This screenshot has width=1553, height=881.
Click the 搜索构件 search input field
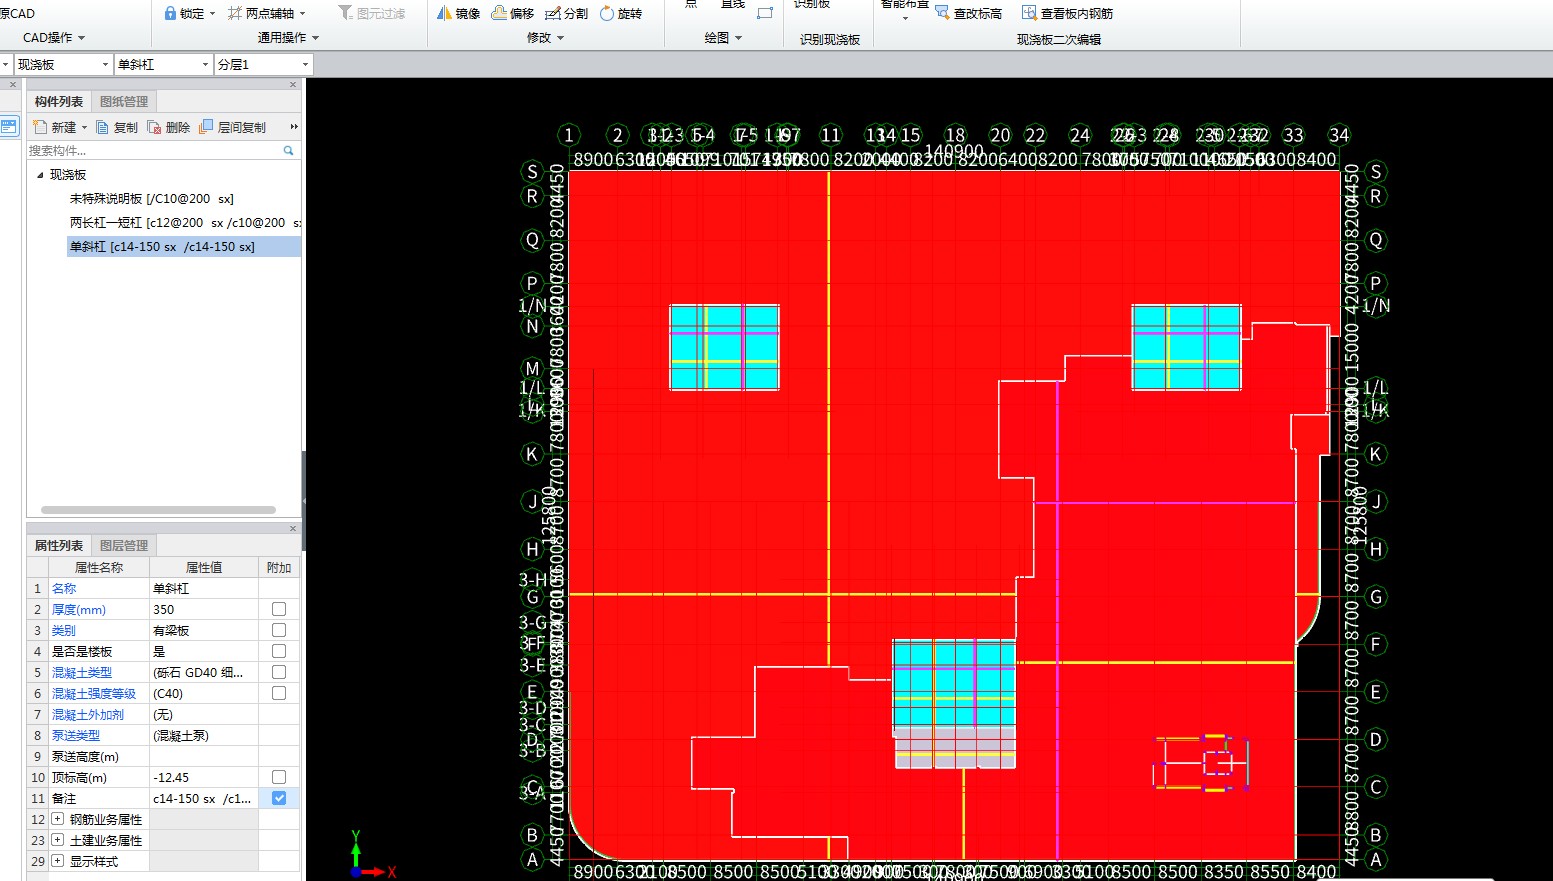click(155, 150)
